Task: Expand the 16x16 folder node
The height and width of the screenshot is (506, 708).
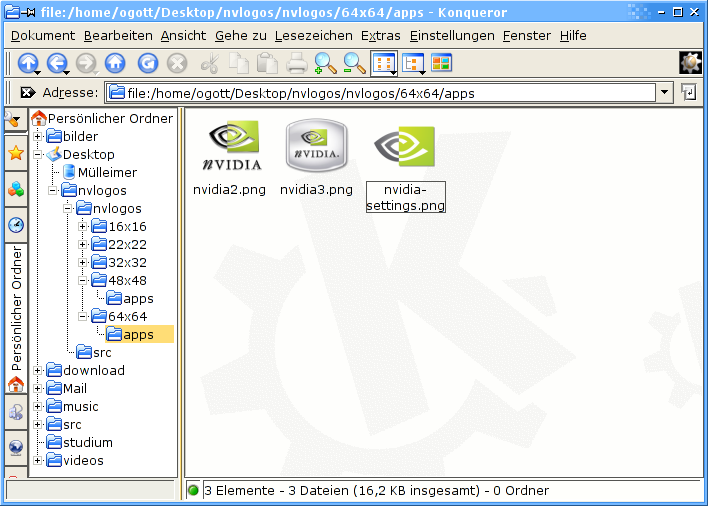Action: coord(83,226)
